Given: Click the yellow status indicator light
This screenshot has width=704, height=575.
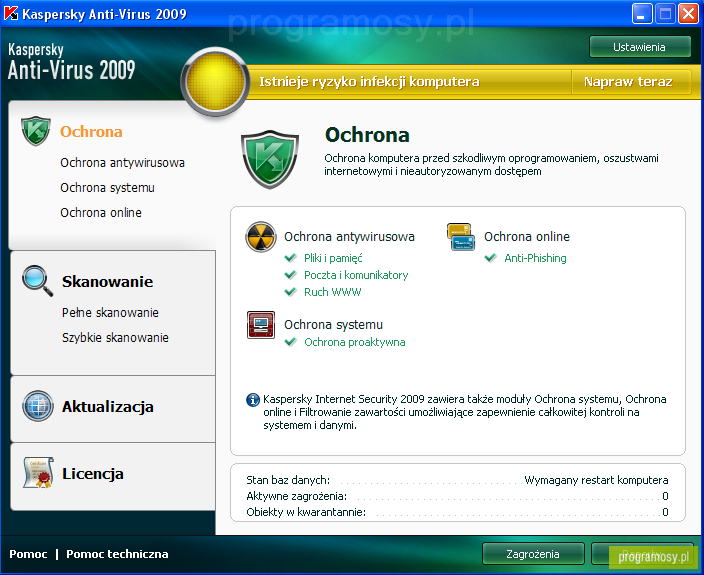Looking at the screenshot, I should [215, 82].
